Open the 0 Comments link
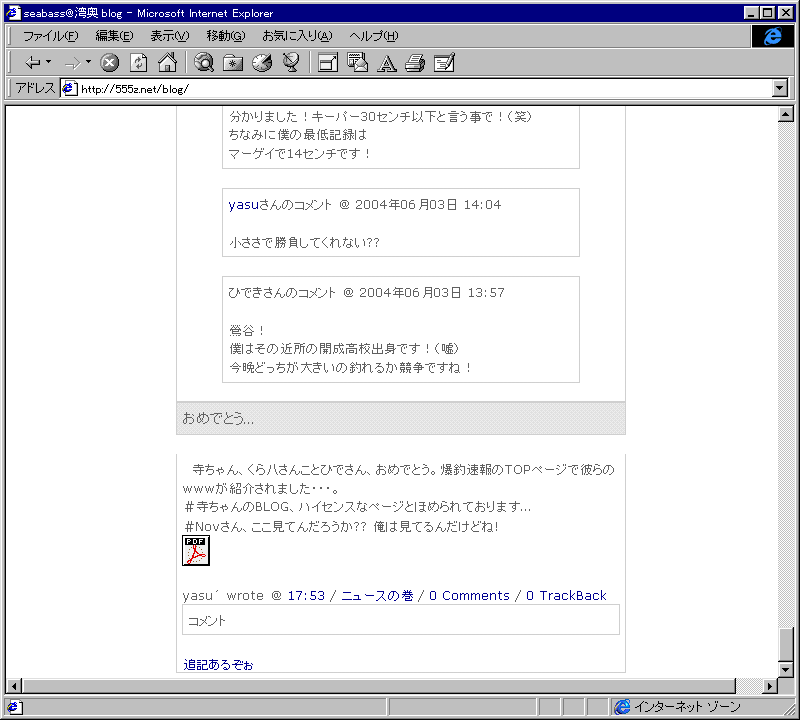 click(469, 595)
